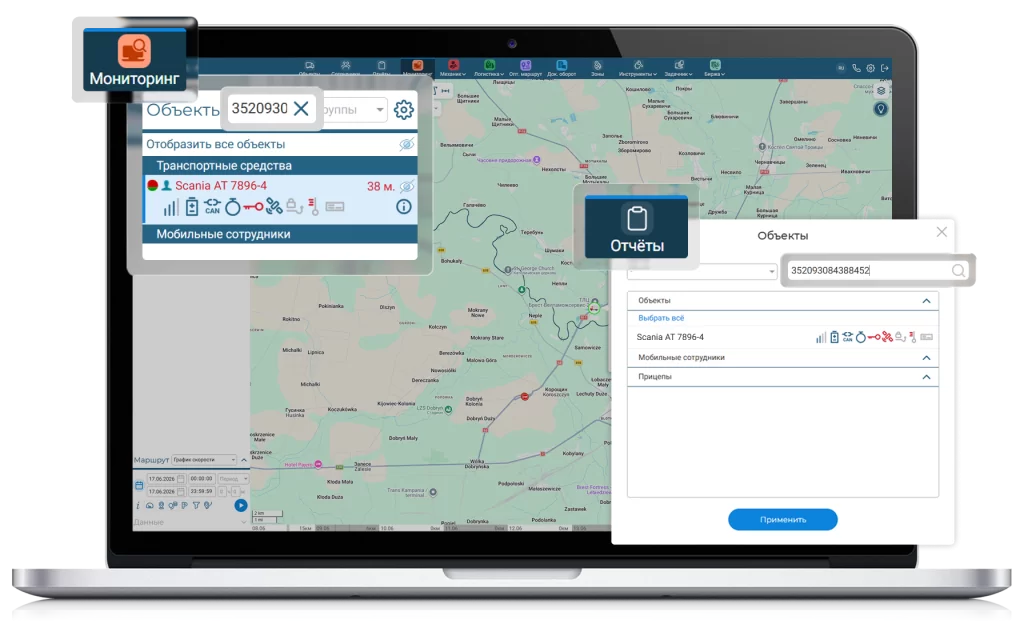The height and width of the screenshot is (640, 1024).
Task: Close the Объекты dialog
Action: coord(942,232)
